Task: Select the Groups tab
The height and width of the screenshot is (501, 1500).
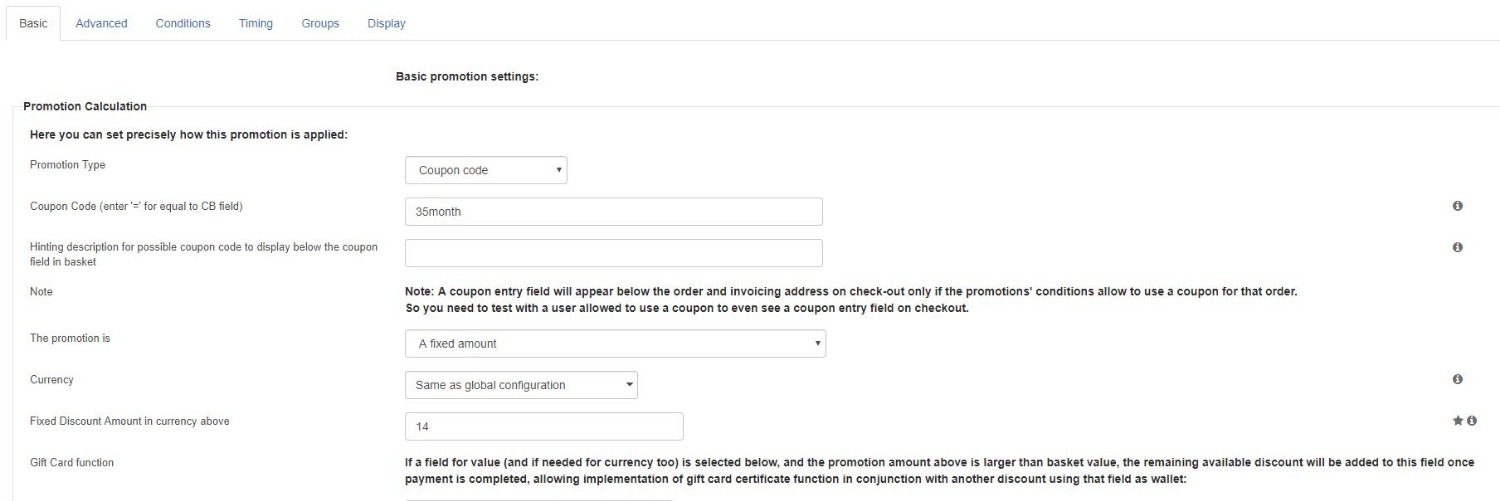Action: pyautogui.click(x=320, y=24)
